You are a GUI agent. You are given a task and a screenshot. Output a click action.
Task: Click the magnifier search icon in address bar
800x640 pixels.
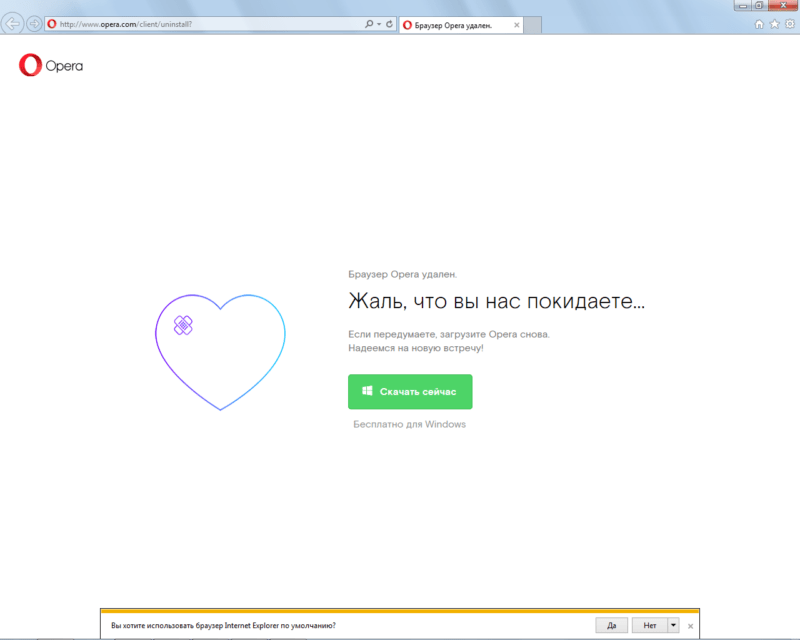[x=369, y=24]
